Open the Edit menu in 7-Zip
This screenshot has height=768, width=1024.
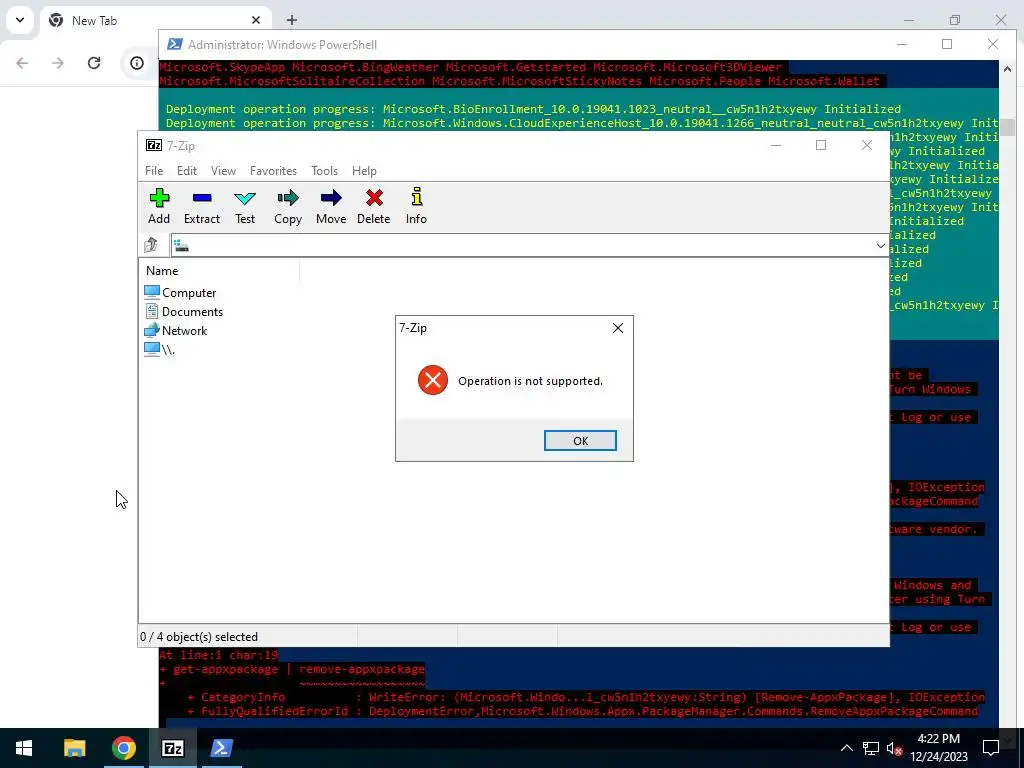tap(187, 170)
